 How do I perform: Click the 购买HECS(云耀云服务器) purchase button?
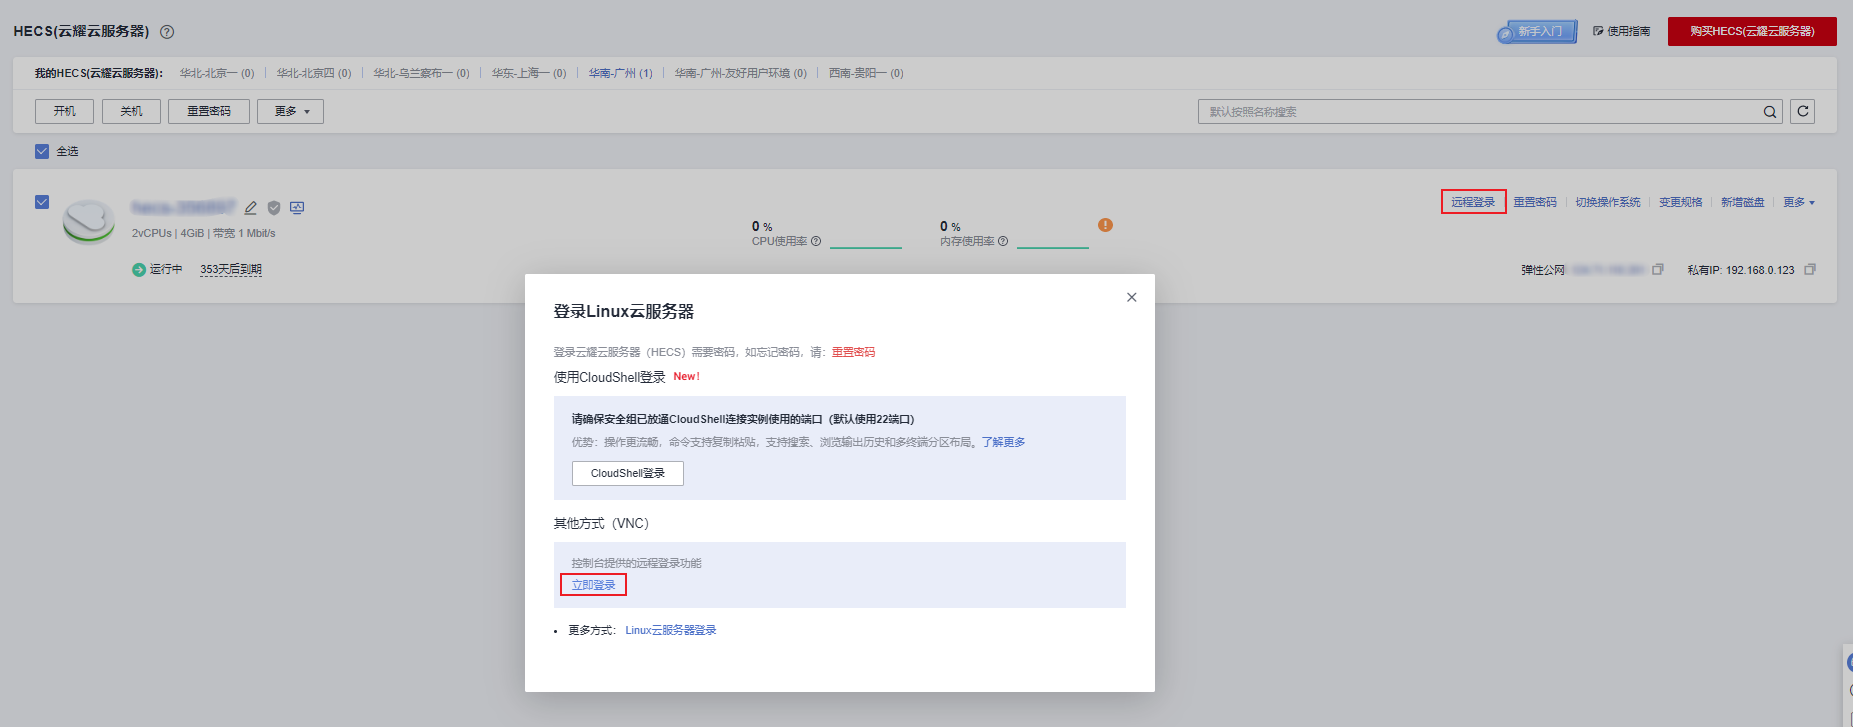1752,31
